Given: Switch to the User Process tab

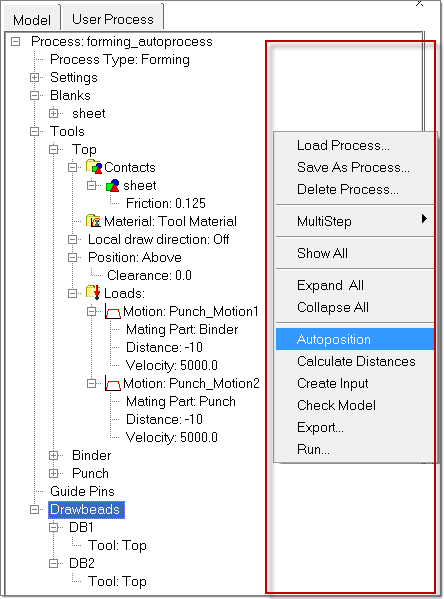Looking at the screenshot, I should coord(113,18).
